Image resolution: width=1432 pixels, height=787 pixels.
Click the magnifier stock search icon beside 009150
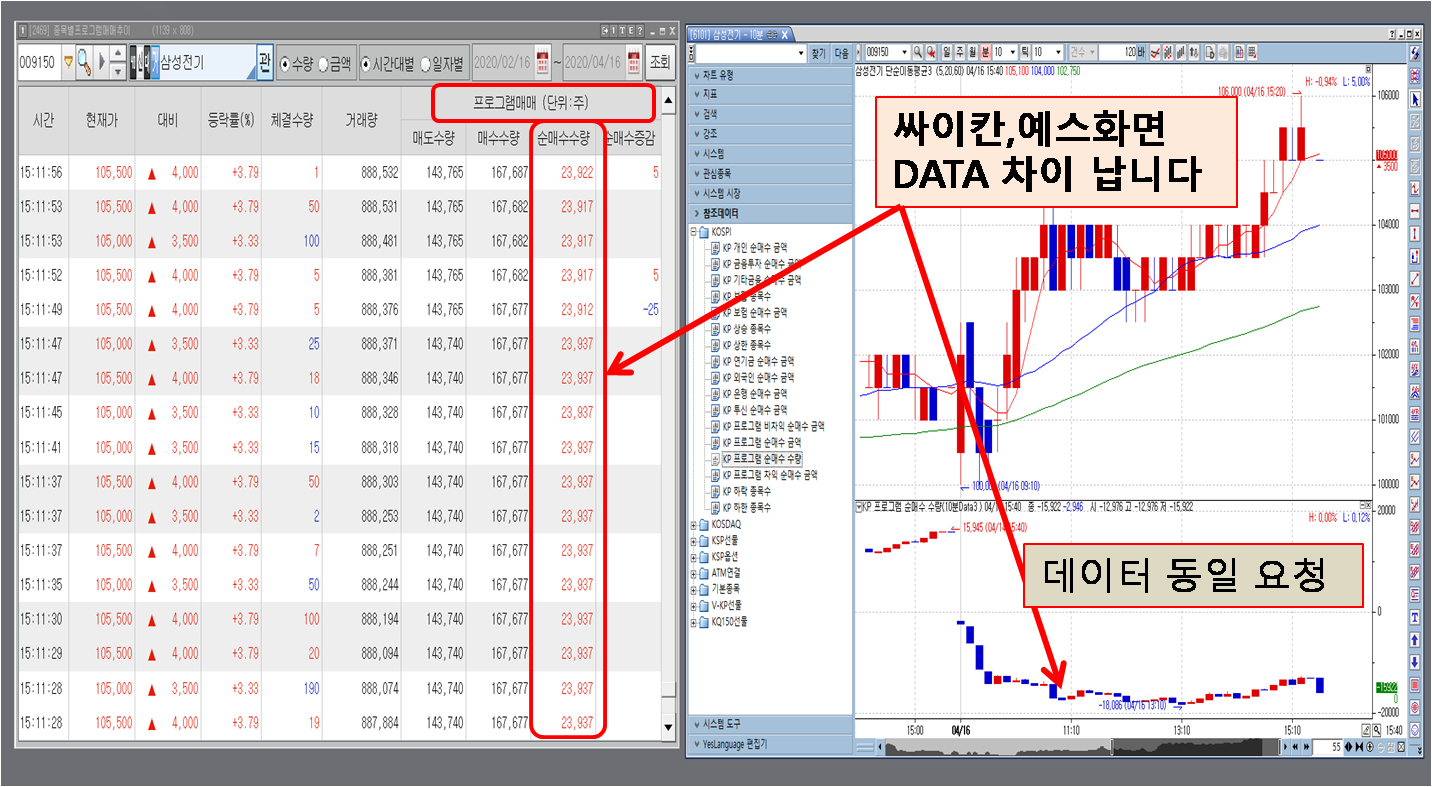tap(85, 63)
